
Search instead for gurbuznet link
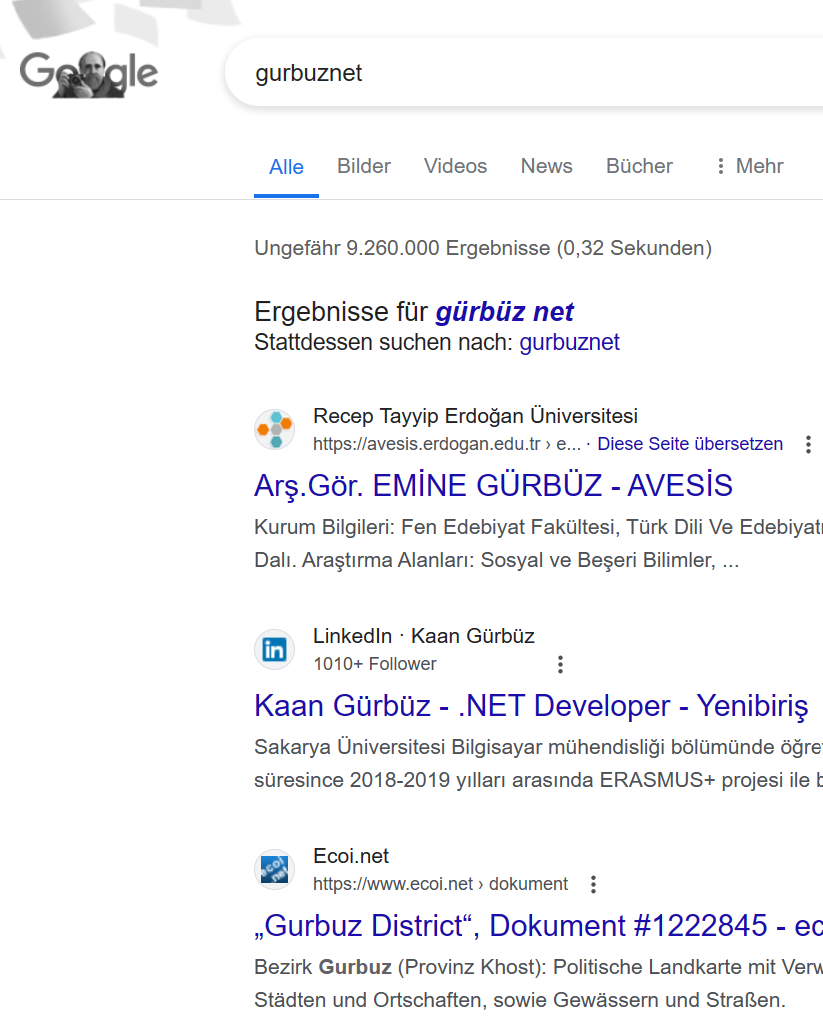pyautogui.click(x=569, y=342)
